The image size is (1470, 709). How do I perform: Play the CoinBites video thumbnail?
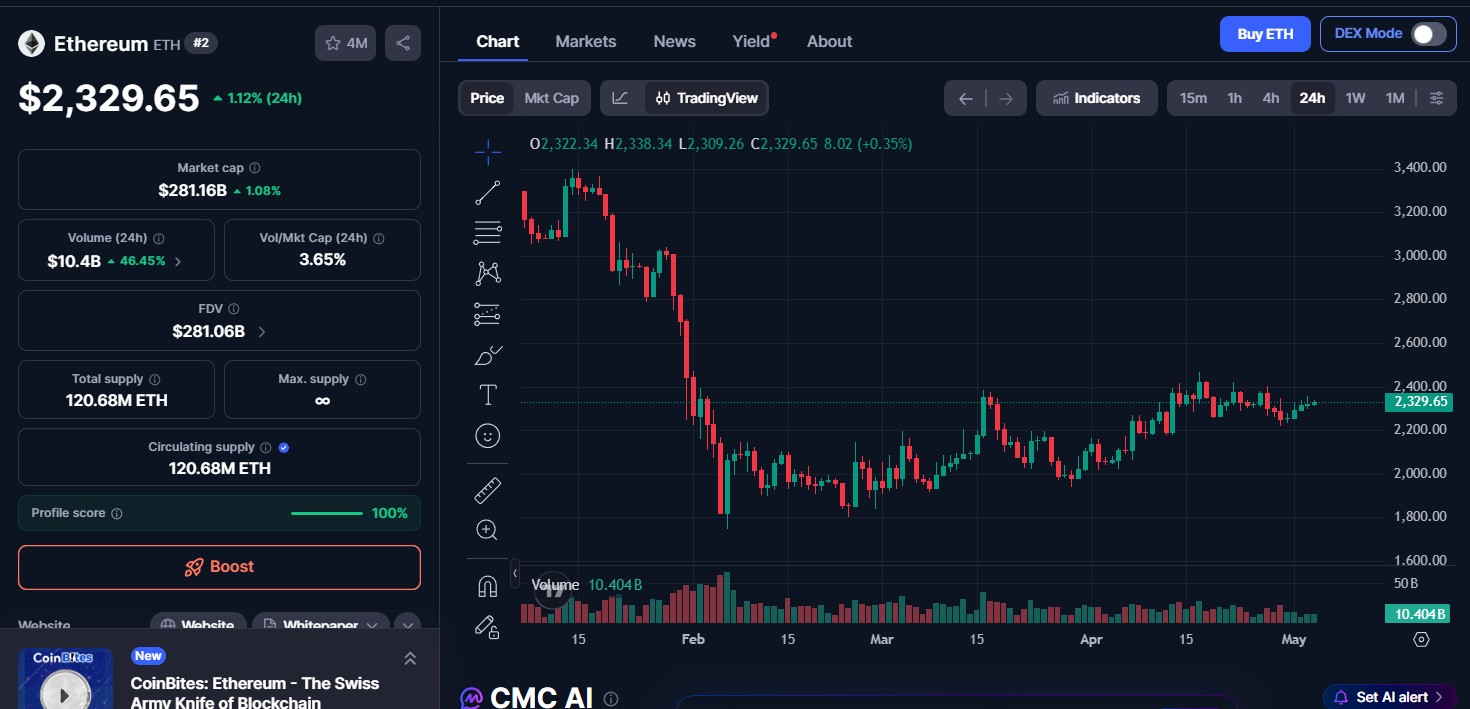[64, 693]
